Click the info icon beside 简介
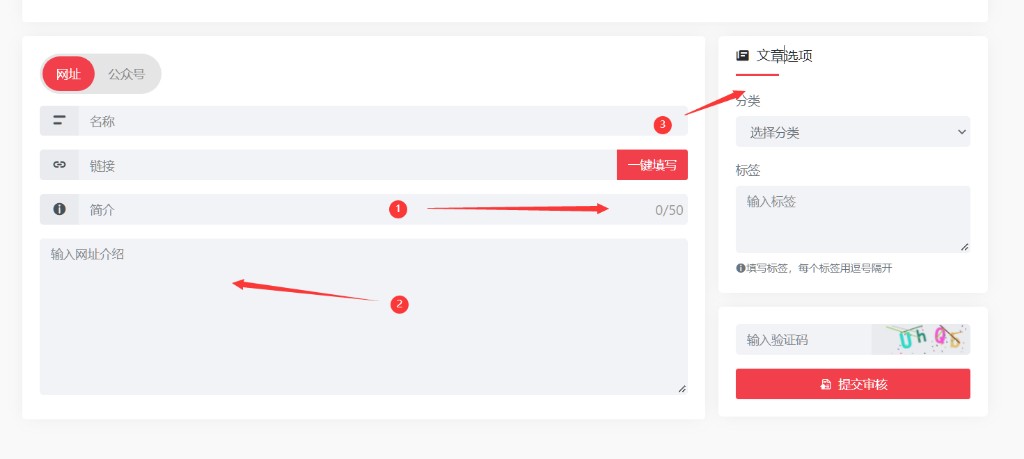This screenshot has width=1024, height=459. 59,209
